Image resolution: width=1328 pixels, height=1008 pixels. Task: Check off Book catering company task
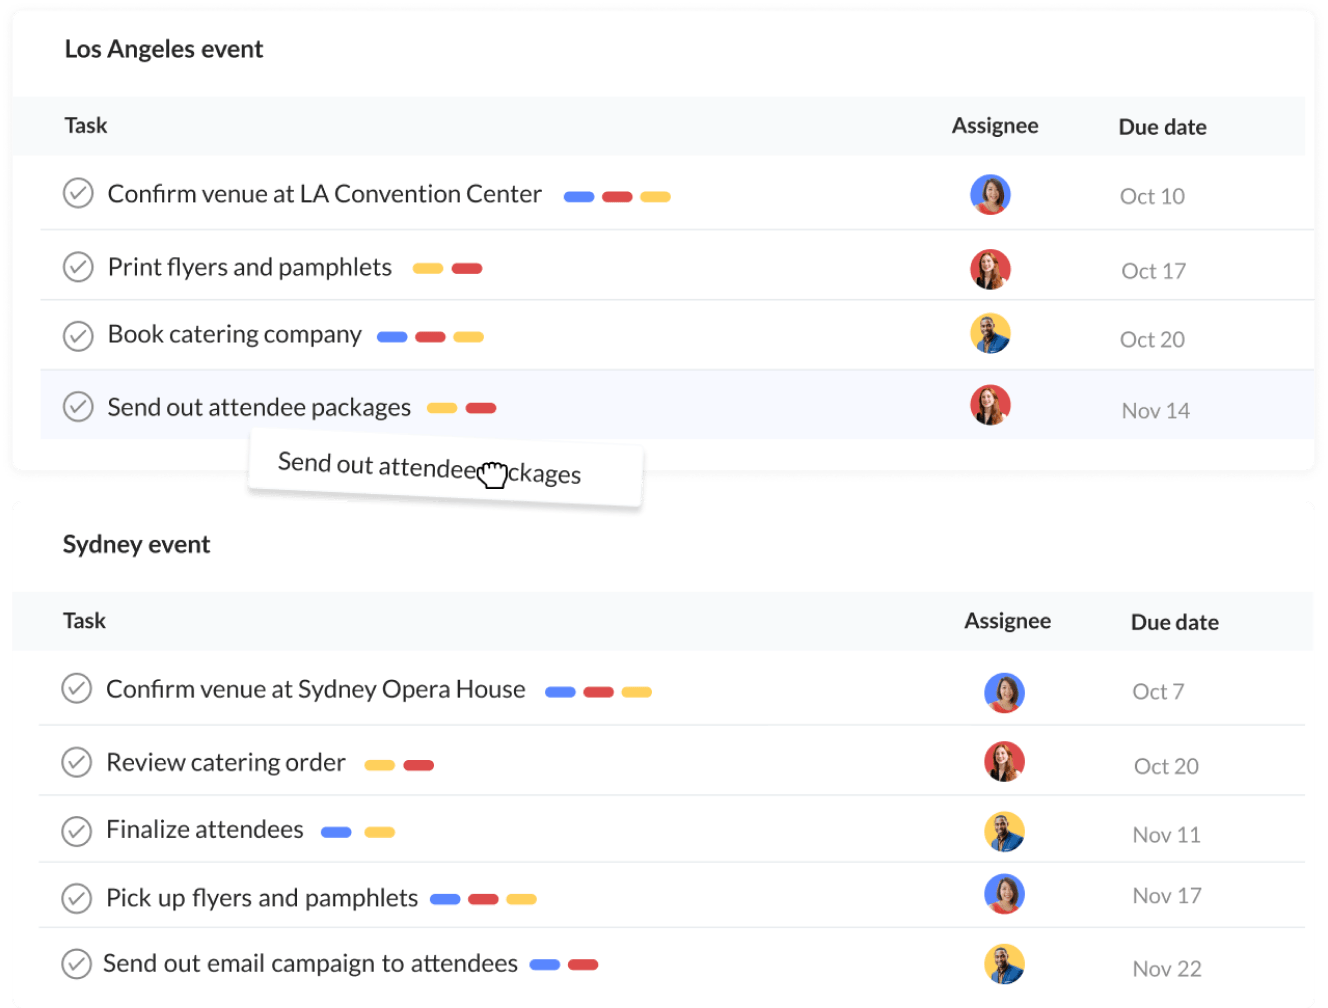[78, 335]
